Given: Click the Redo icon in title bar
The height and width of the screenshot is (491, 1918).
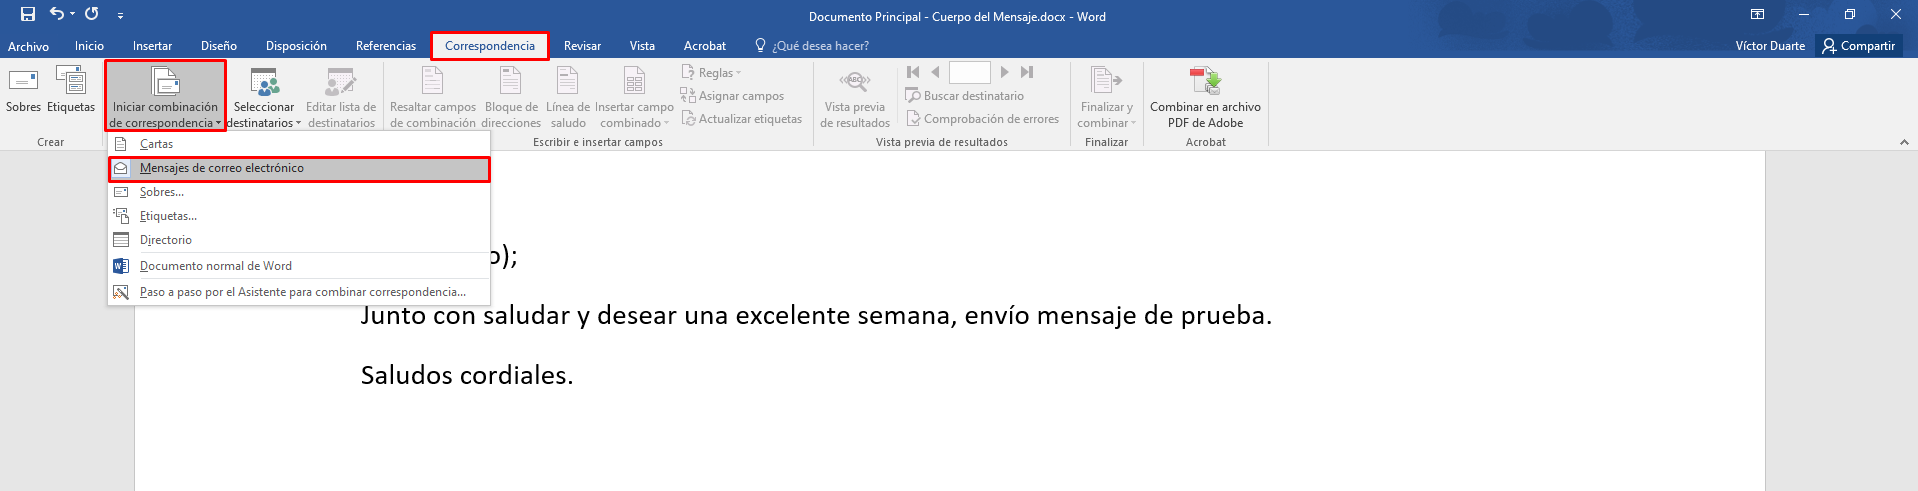Looking at the screenshot, I should tap(92, 14).
